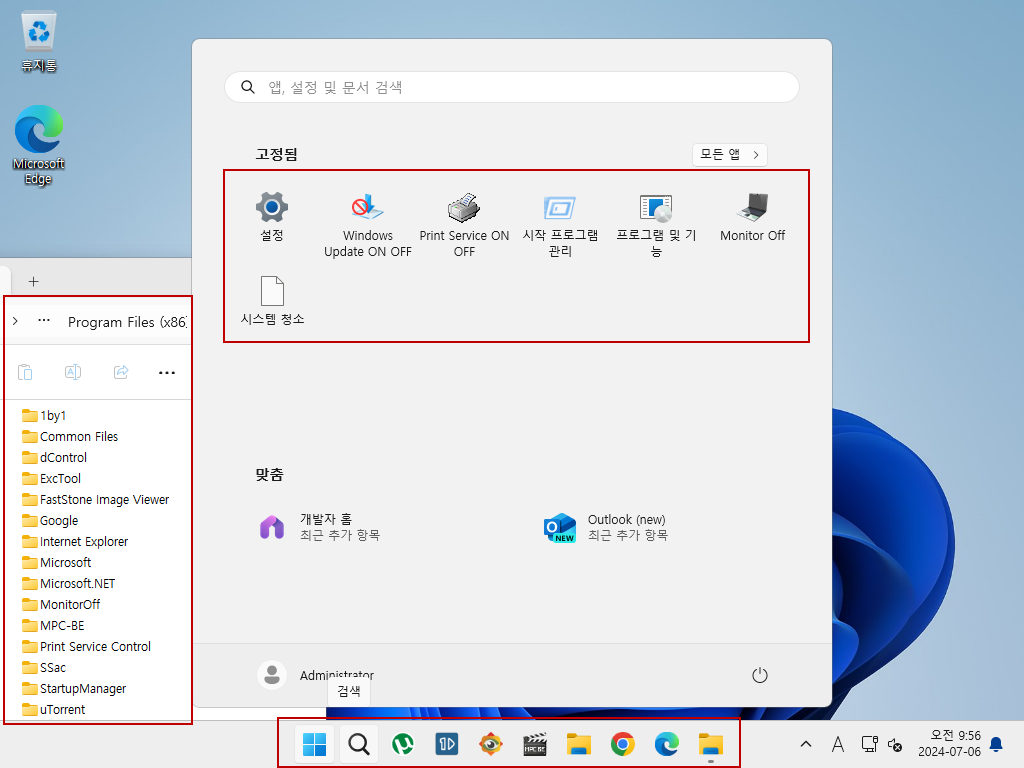
Task: Open the first File Explorer taskbar icon
Action: [x=579, y=744]
